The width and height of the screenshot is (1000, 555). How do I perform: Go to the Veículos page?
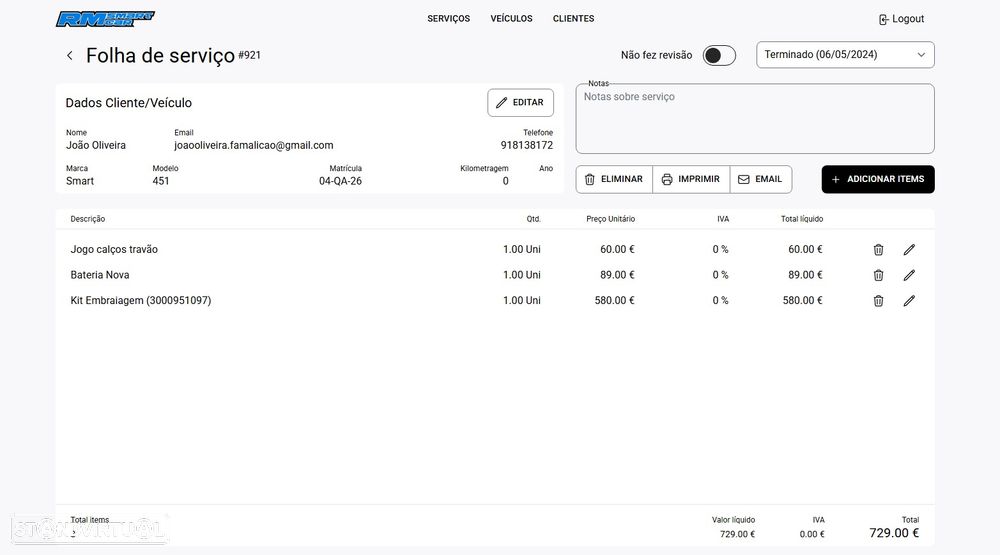coord(511,19)
